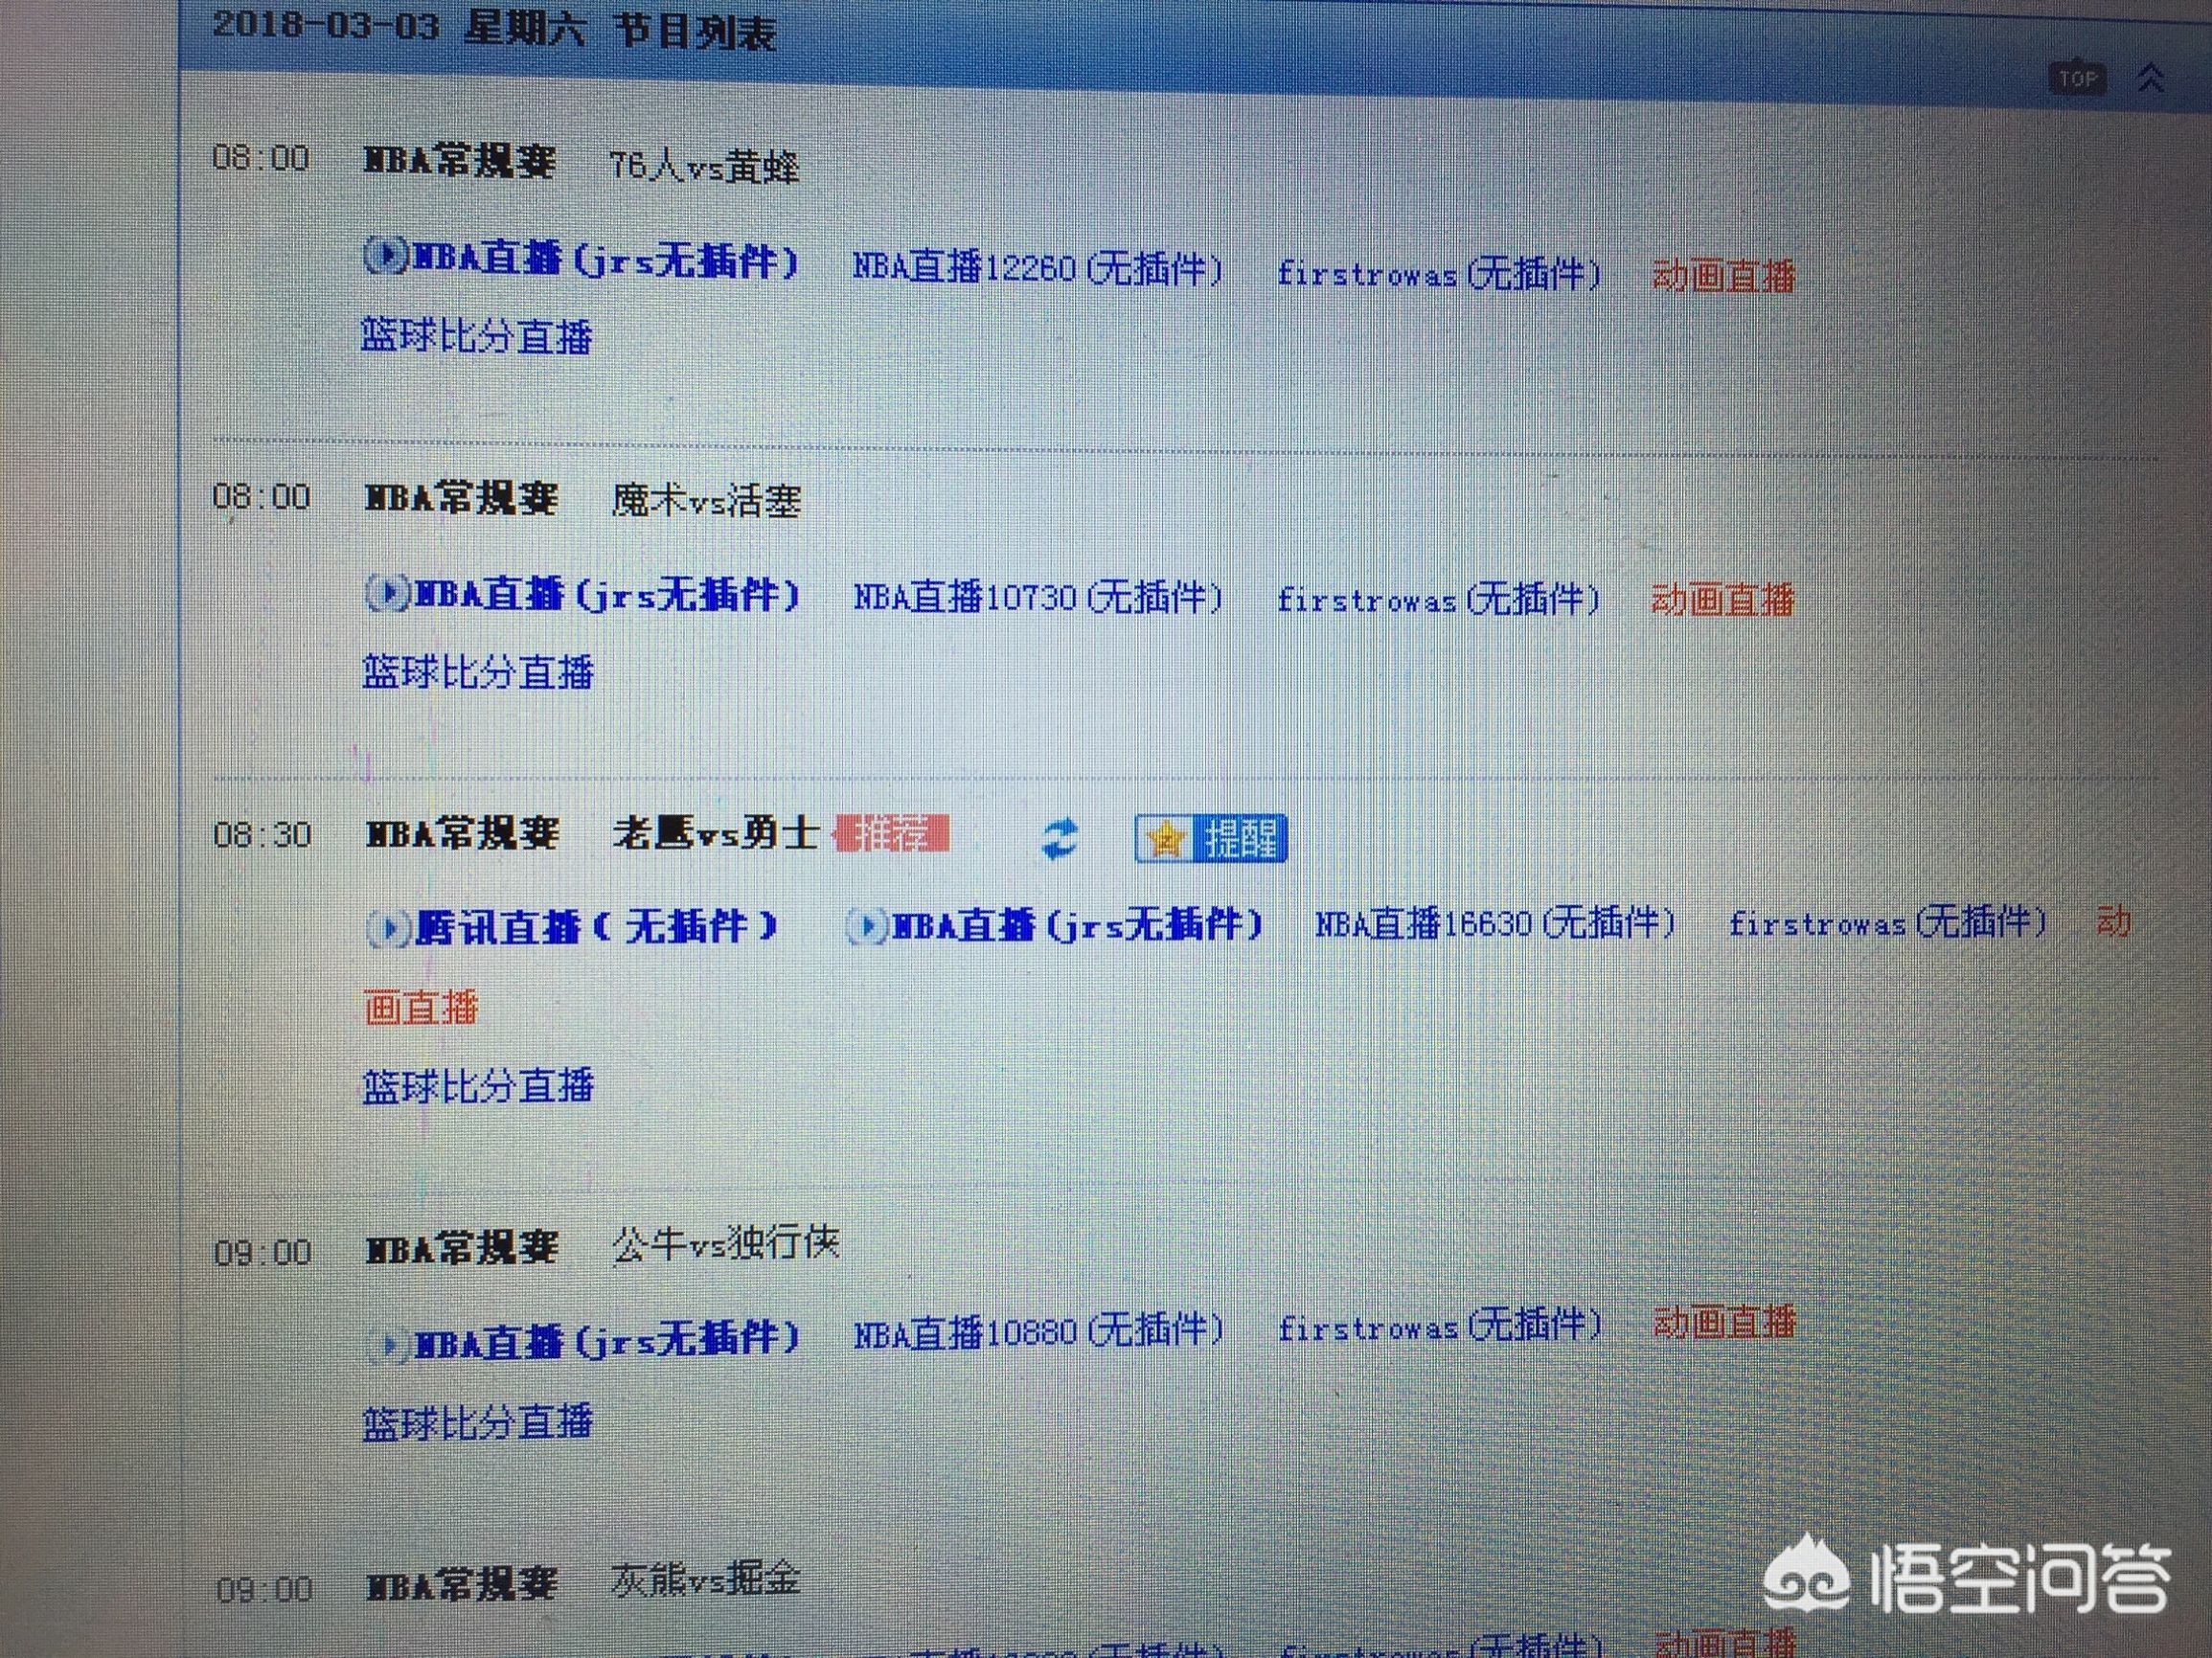The width and height of the screenshot is (2212, 1658).
Task: Open firstrowas link for 76人vs黄蜂
Action: pos(1438,273)
